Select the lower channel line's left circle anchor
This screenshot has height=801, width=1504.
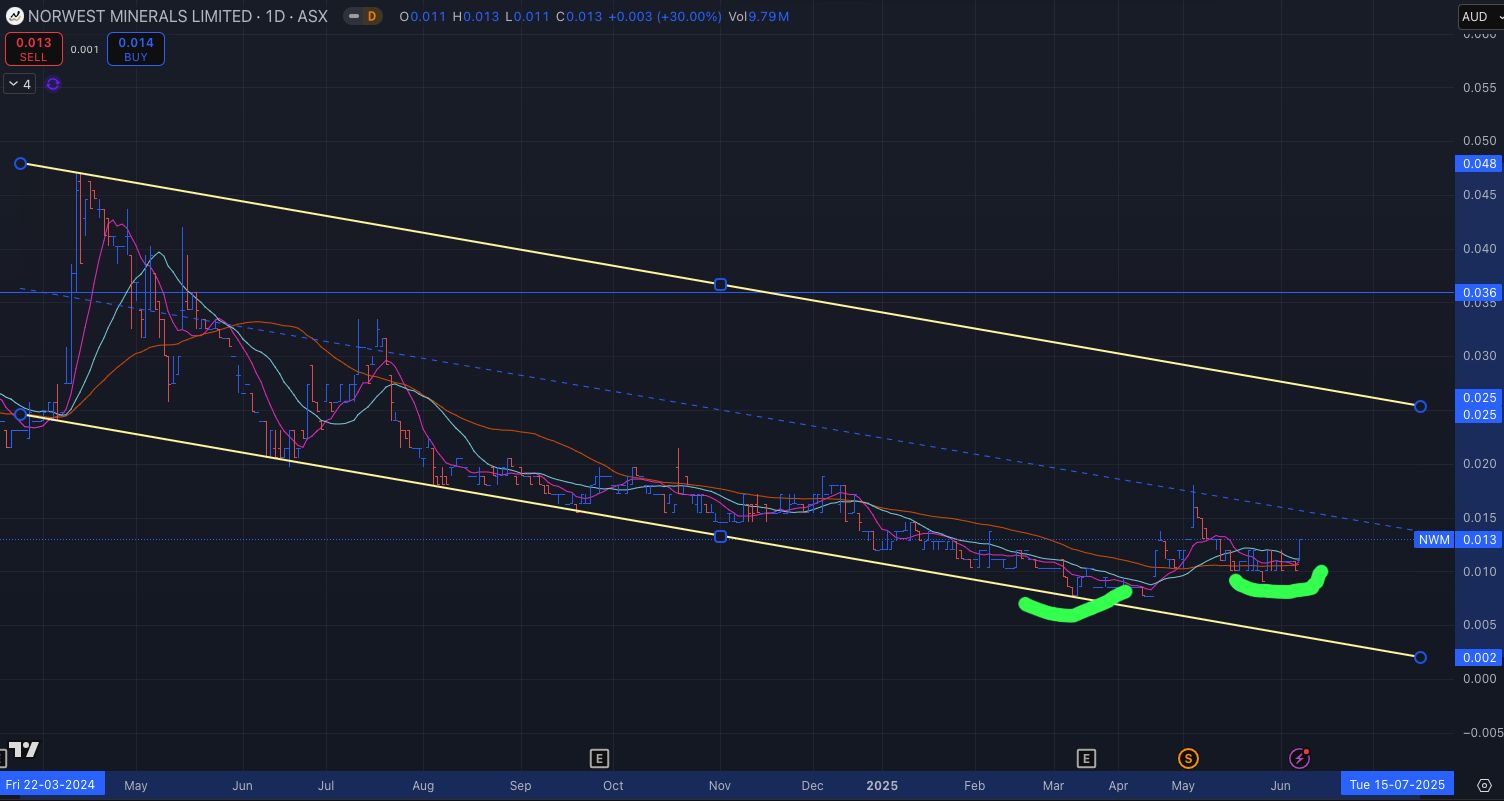click(20, 414)
